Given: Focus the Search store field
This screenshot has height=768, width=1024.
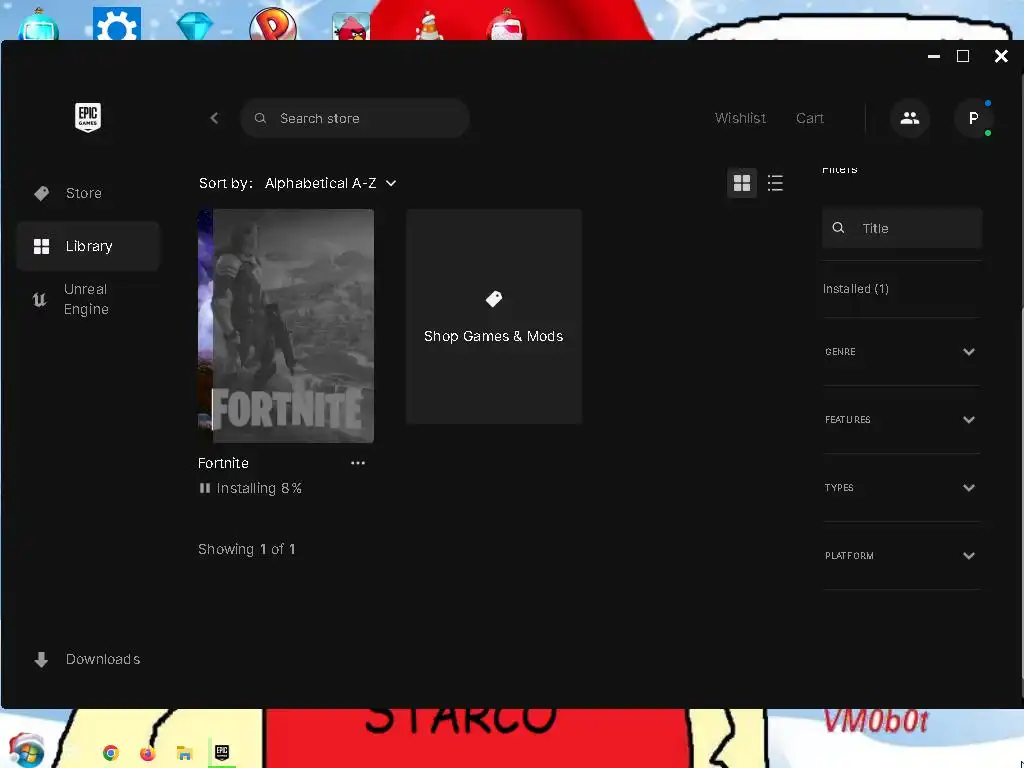Looking at the screenshot, I should tap(355, 118).
